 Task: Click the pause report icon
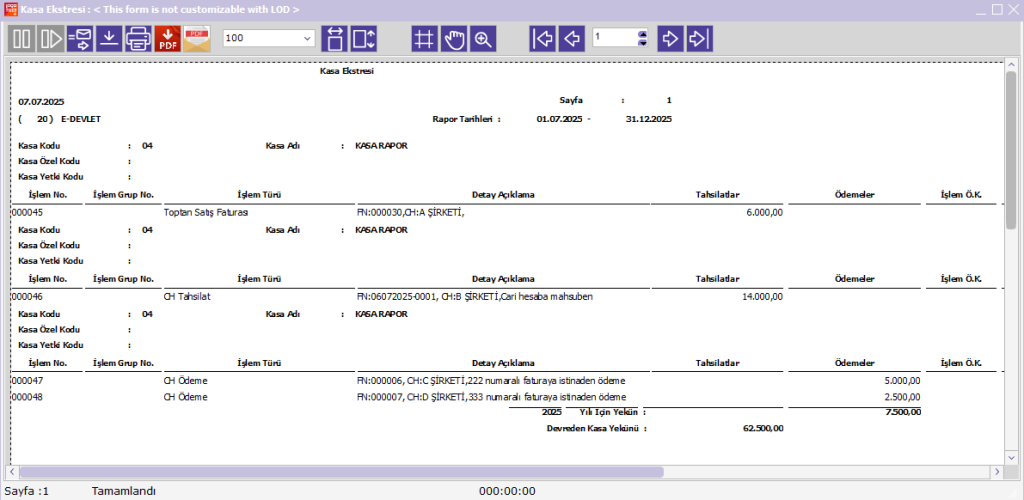pos(22,39)
